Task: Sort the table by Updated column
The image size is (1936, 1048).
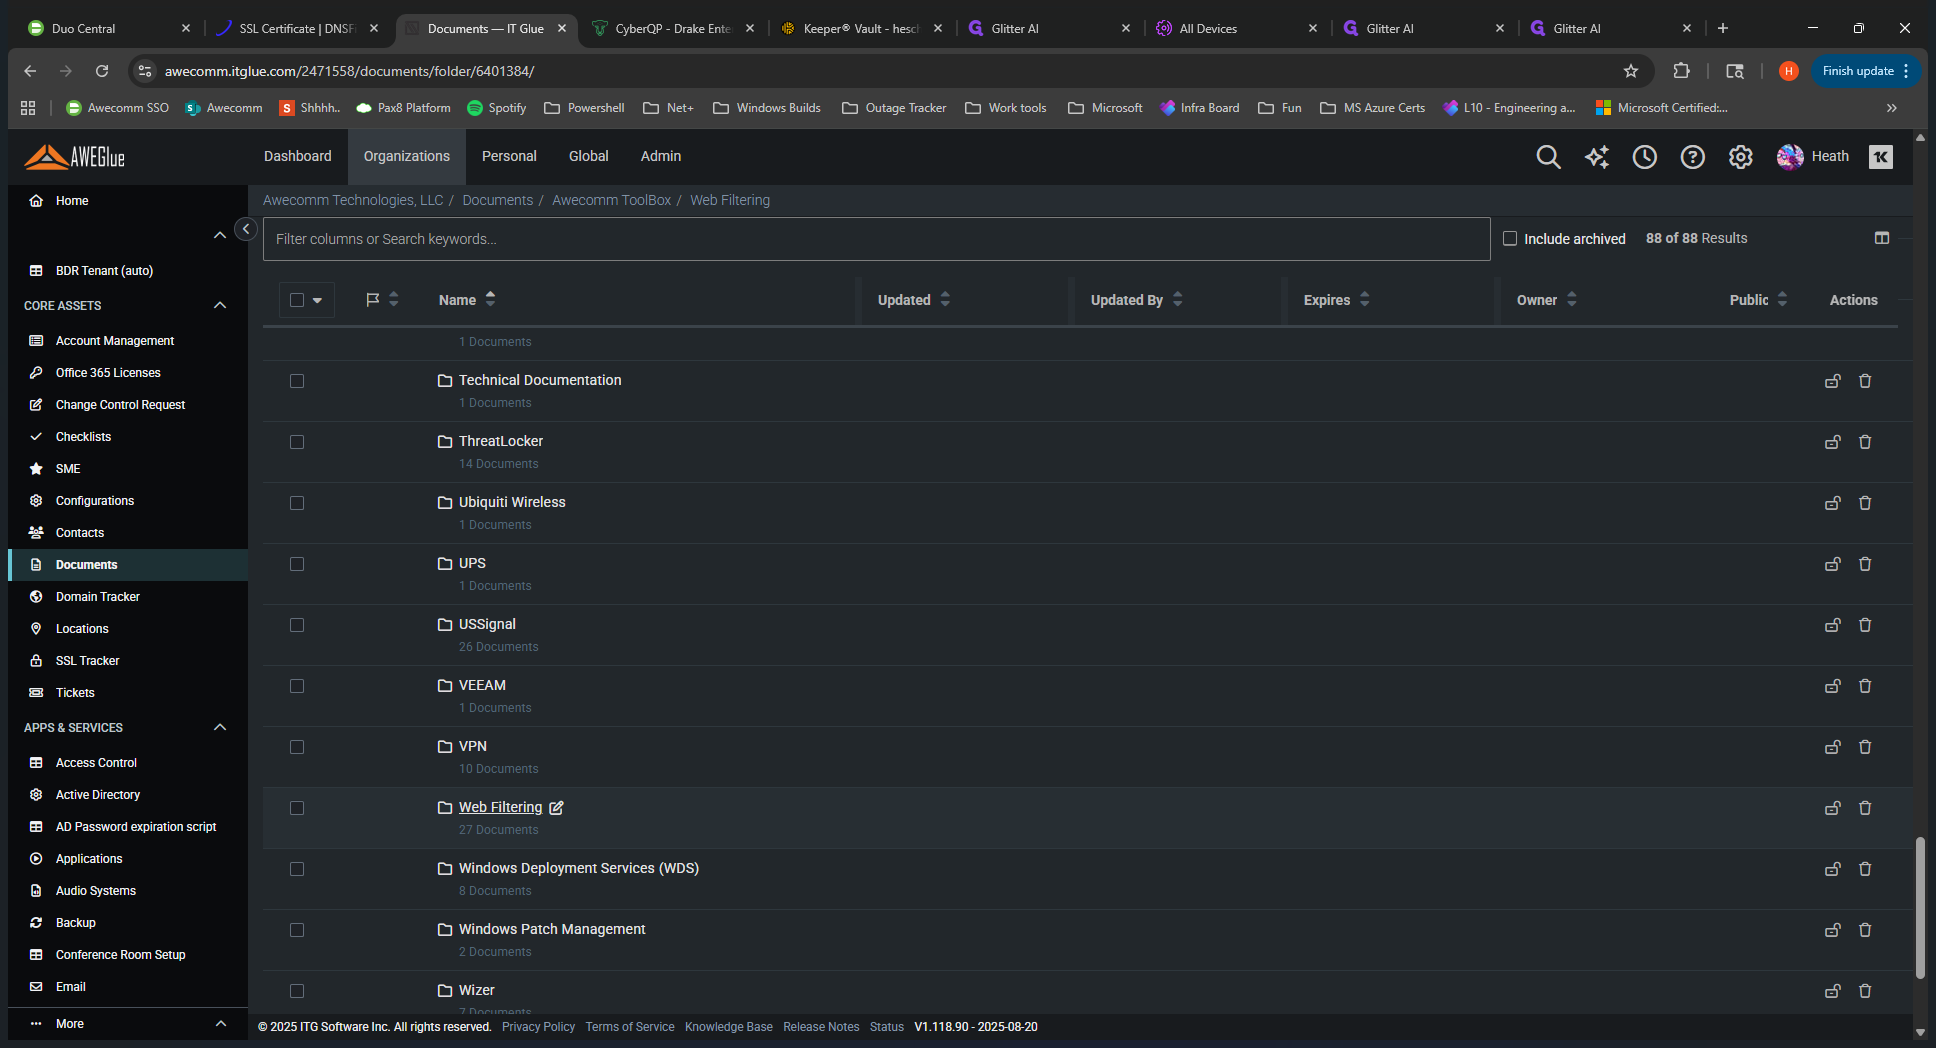Action: click(914, 300)
